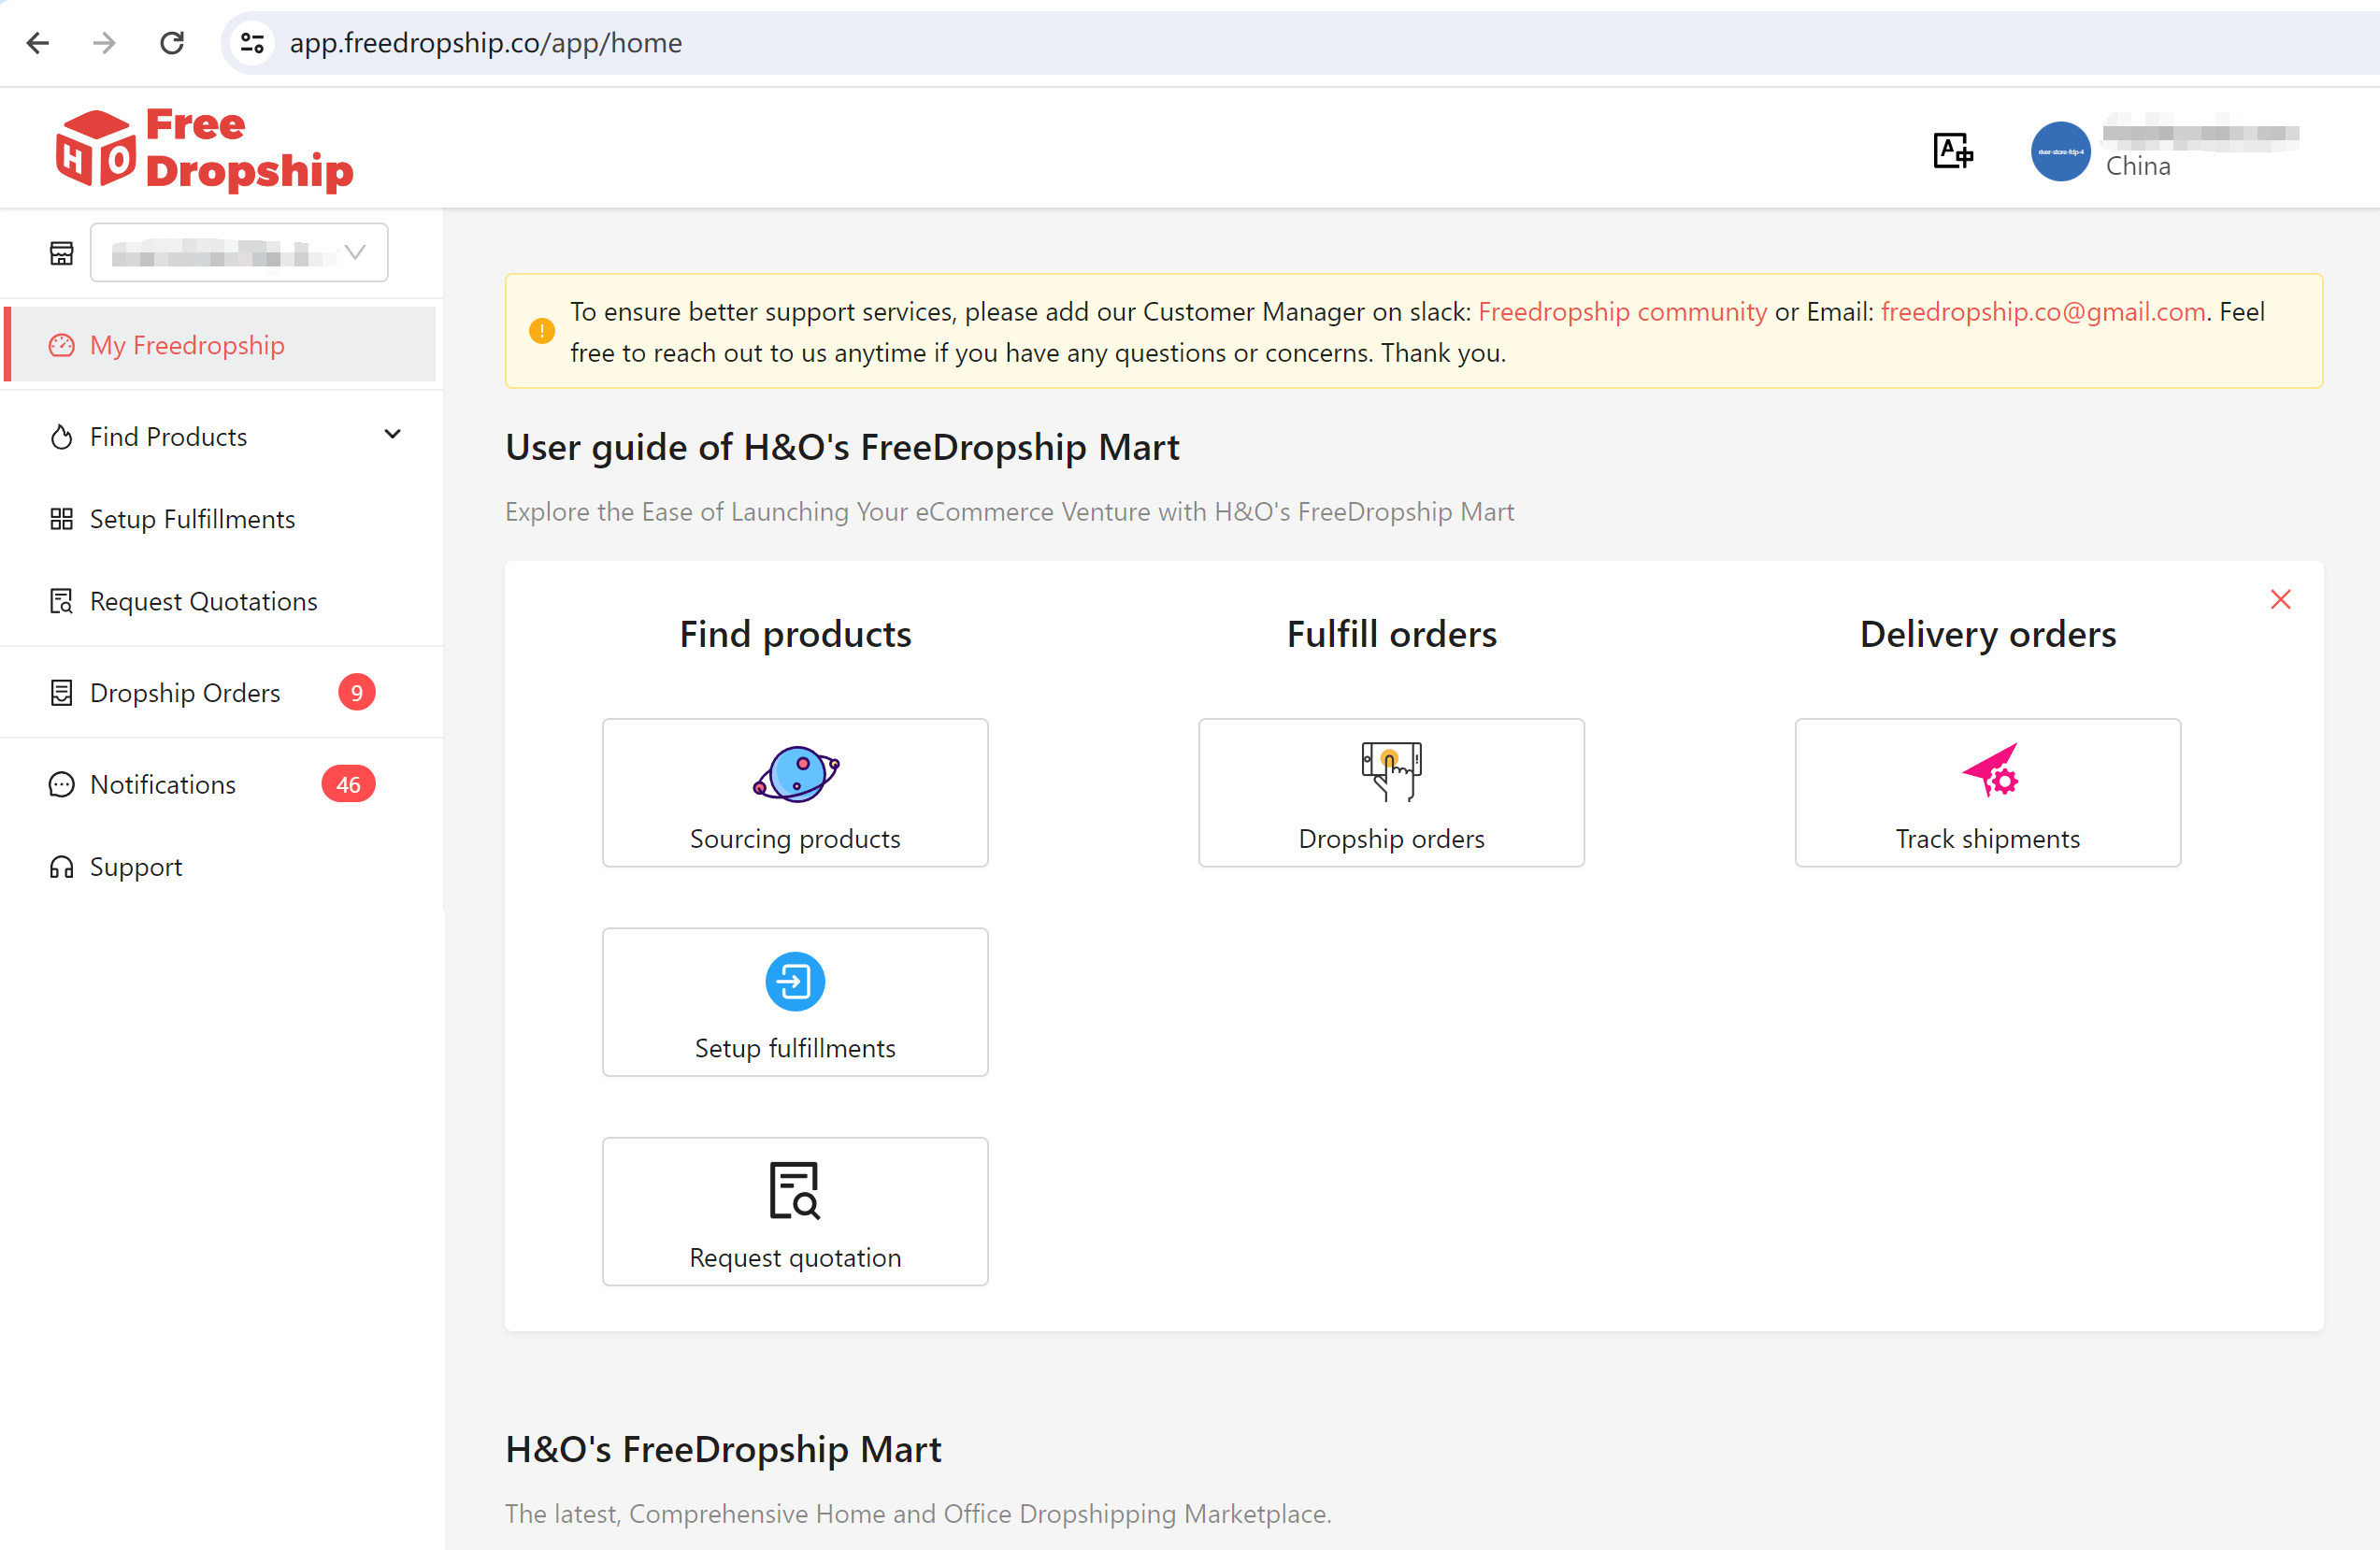
Task: Open the Sourcing products card
Action: (x=795, y=793)
